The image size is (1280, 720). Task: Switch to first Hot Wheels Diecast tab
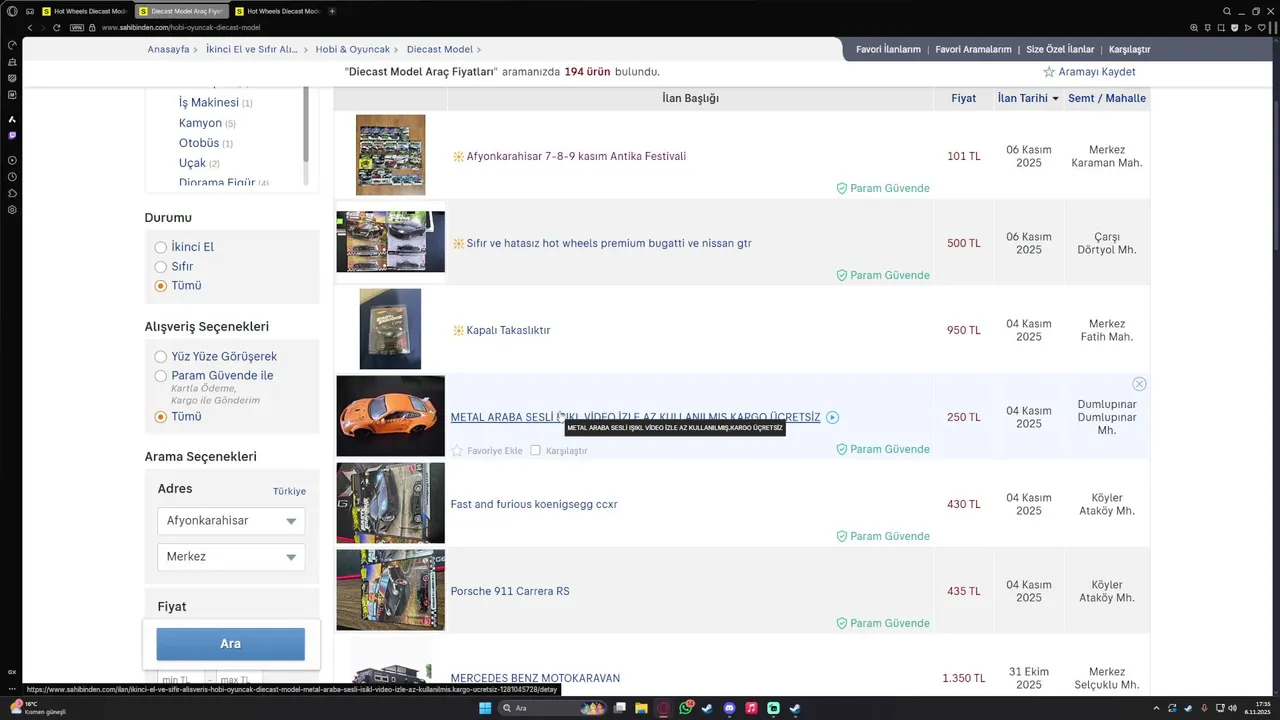pyautogui.click(x=83, y=11)
